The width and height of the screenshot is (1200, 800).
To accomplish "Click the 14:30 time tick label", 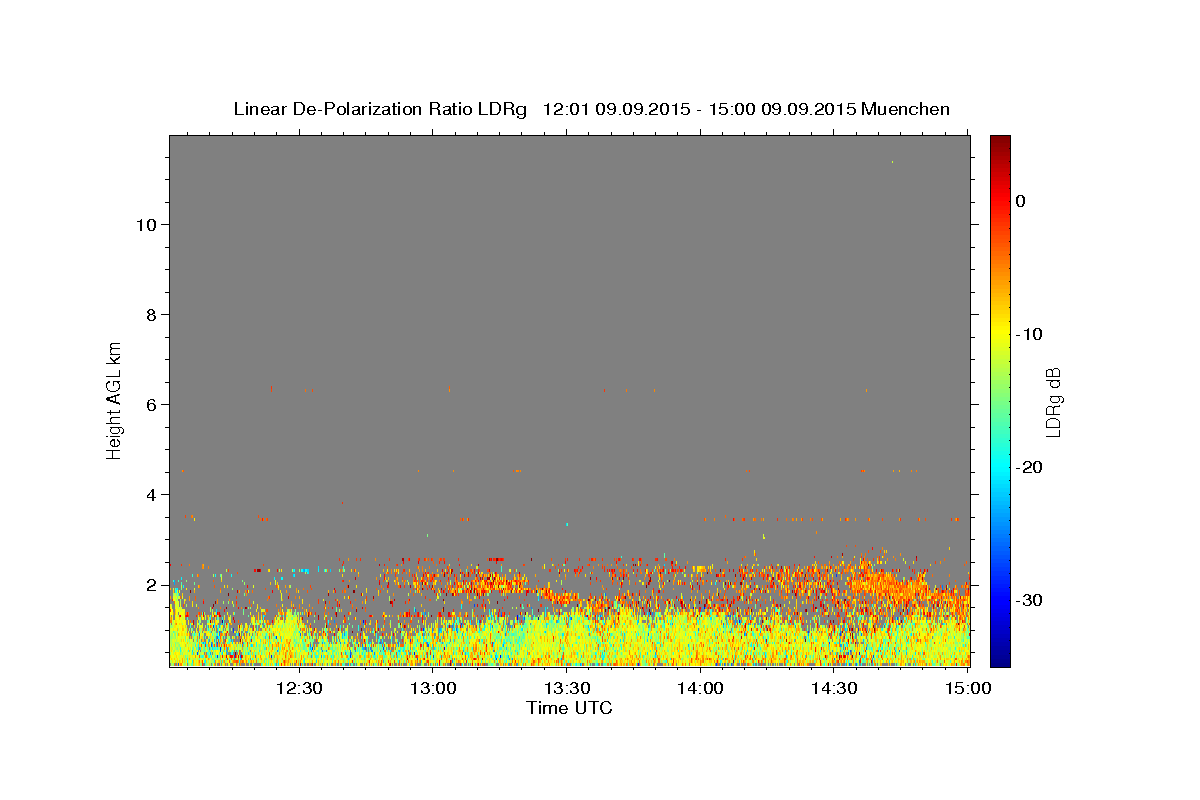I will 834,688.
